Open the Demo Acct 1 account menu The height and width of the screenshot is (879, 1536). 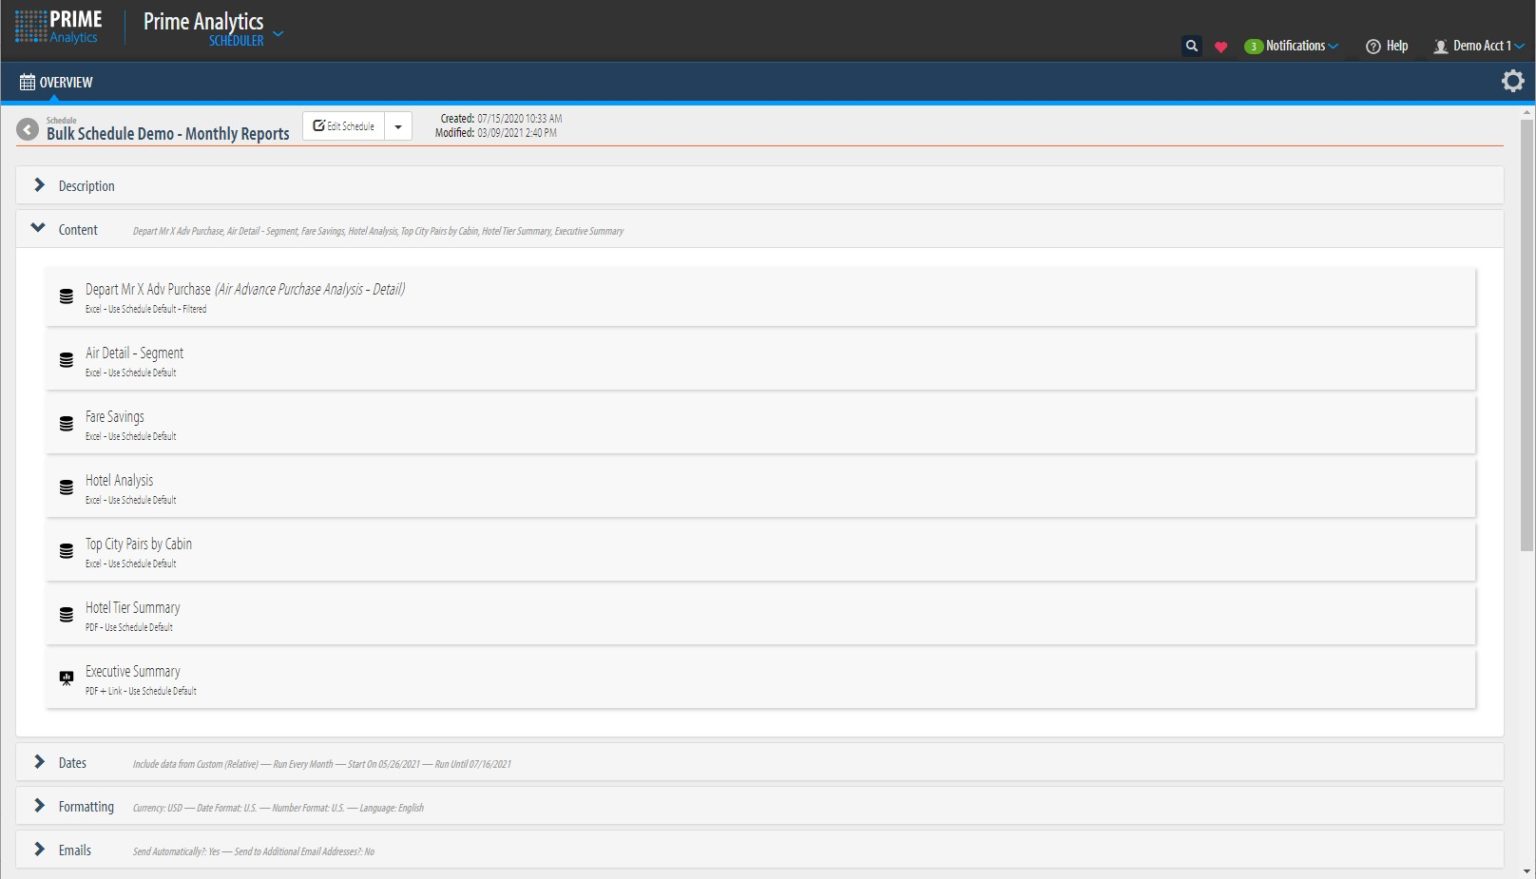tap(1479, 46)
